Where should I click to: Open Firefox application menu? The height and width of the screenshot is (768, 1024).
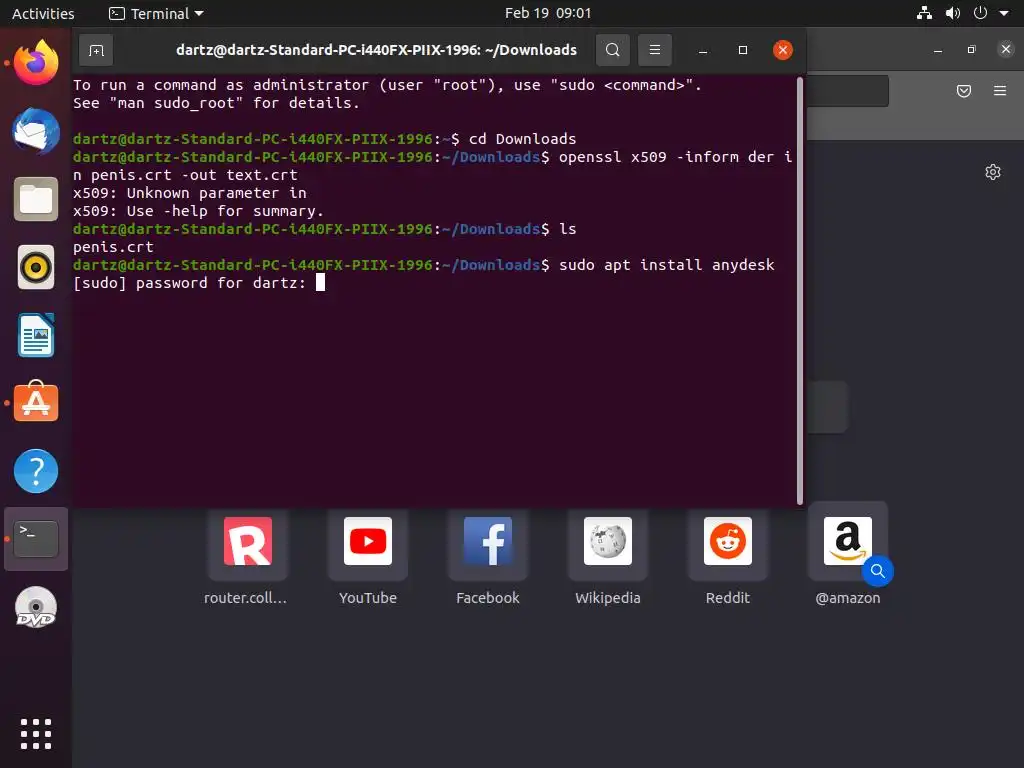pyautogui.click(x=1000, y=91)
